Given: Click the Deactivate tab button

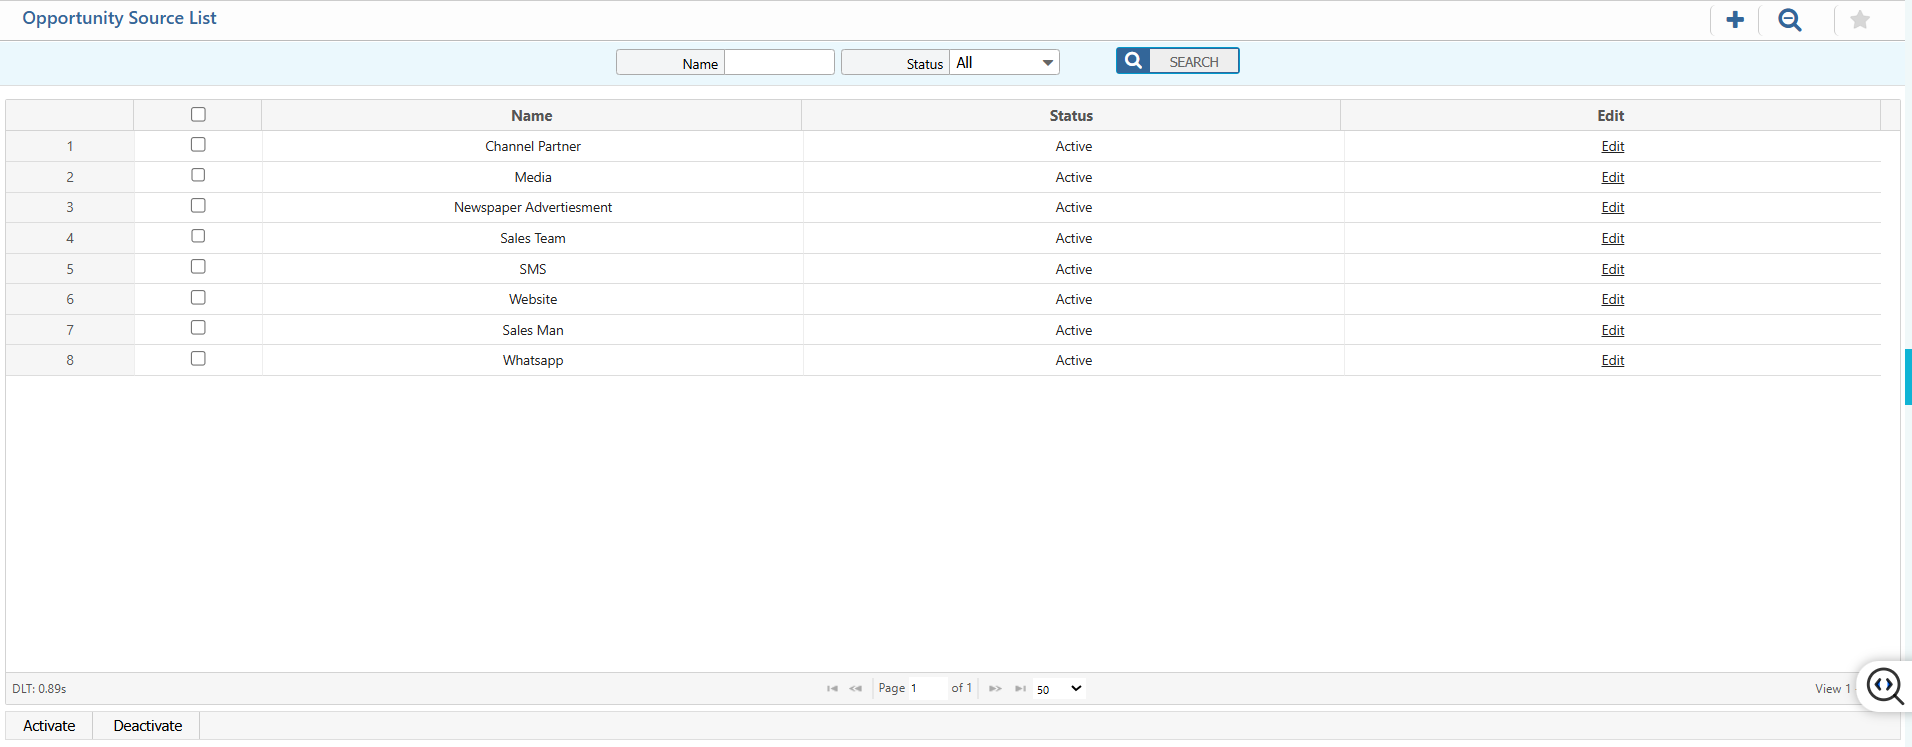Looking at the screenshot, I should point(147,726).
